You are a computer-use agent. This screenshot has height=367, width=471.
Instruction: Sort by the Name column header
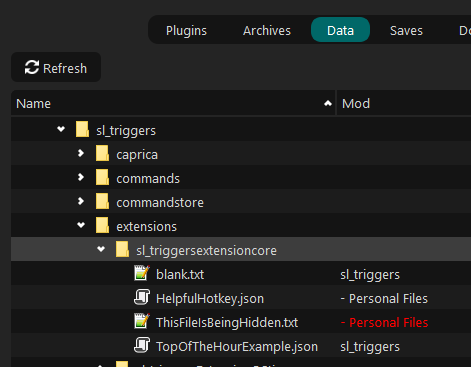(x=173, y=103)
